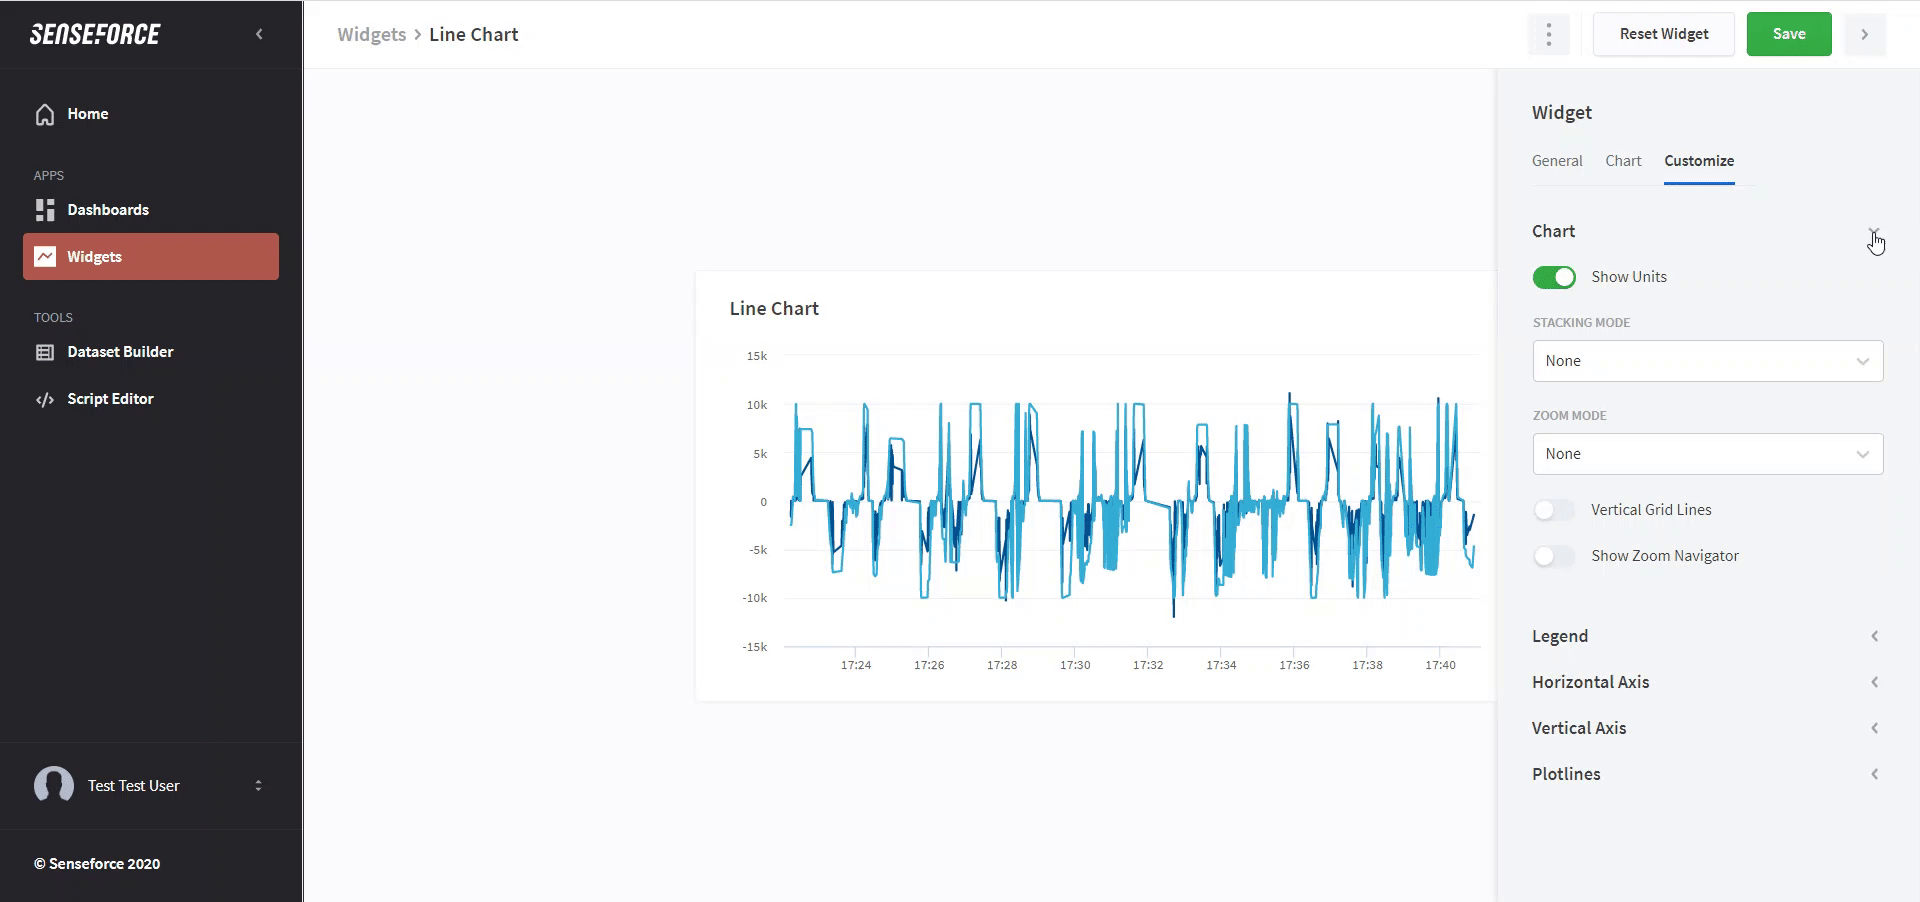Viewport: 1920px width, 902px height.
Task: Open Dashboards via its grid icon
Action: click(45, 210)
